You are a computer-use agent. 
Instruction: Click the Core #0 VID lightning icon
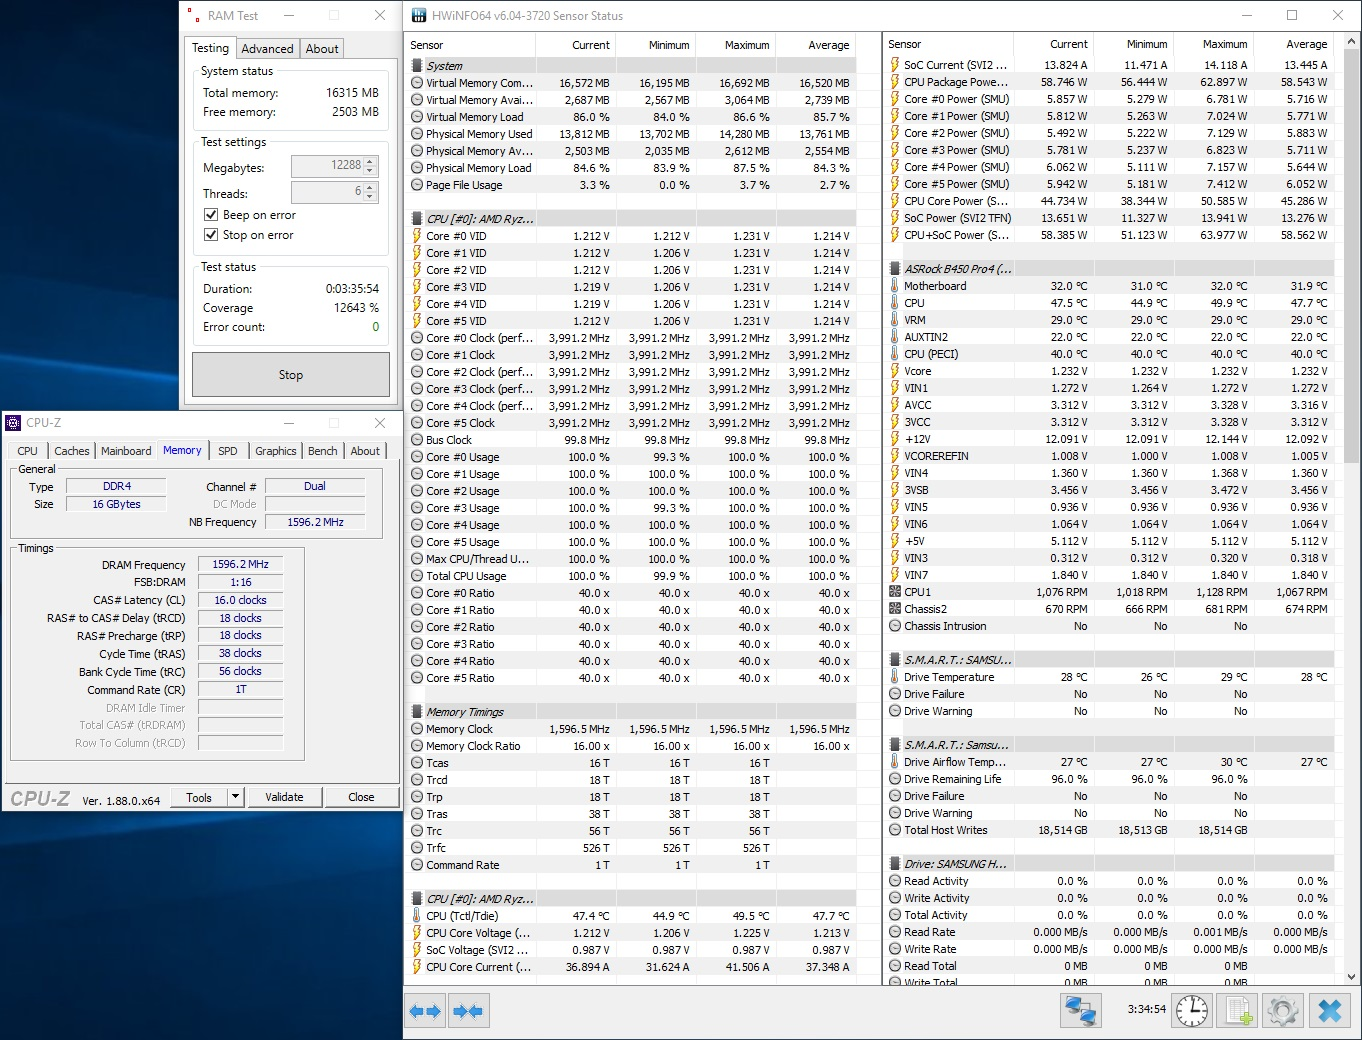tap(417, 236)
